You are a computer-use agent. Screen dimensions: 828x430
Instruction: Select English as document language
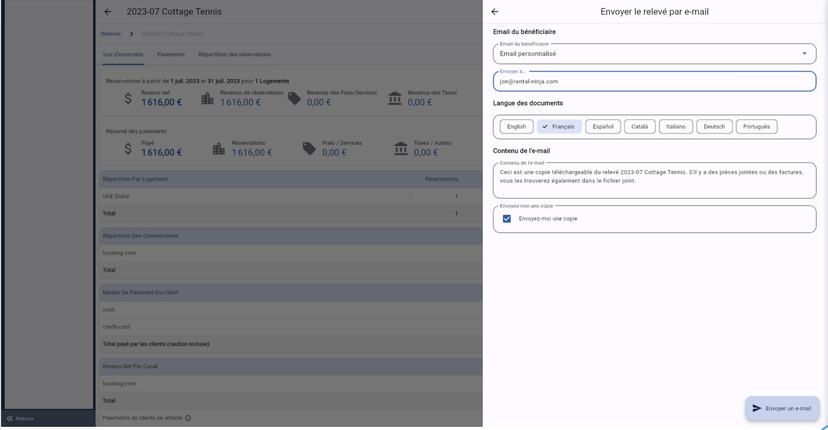[516, 127]
